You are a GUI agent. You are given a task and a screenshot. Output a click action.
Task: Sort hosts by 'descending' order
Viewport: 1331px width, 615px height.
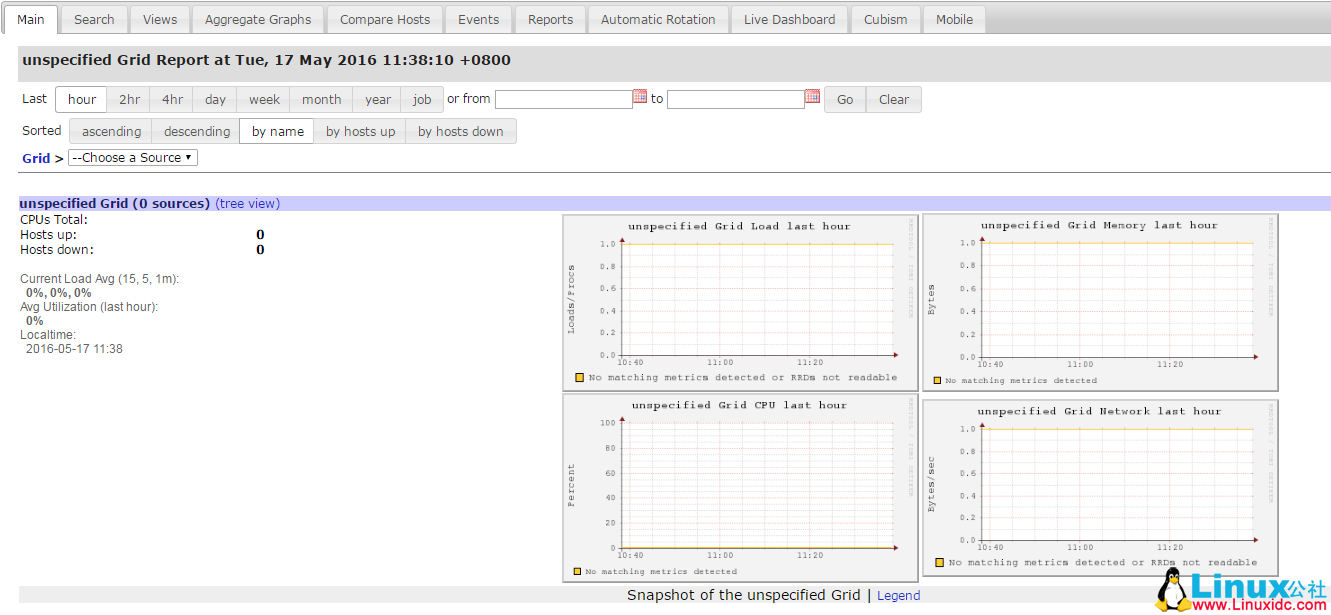point(197,131)
